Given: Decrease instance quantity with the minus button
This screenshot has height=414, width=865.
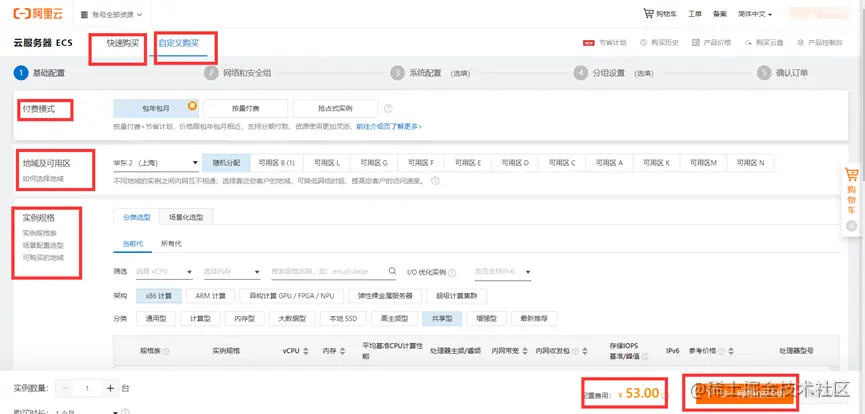Looking at the screenshot, I should pos(66,388).
